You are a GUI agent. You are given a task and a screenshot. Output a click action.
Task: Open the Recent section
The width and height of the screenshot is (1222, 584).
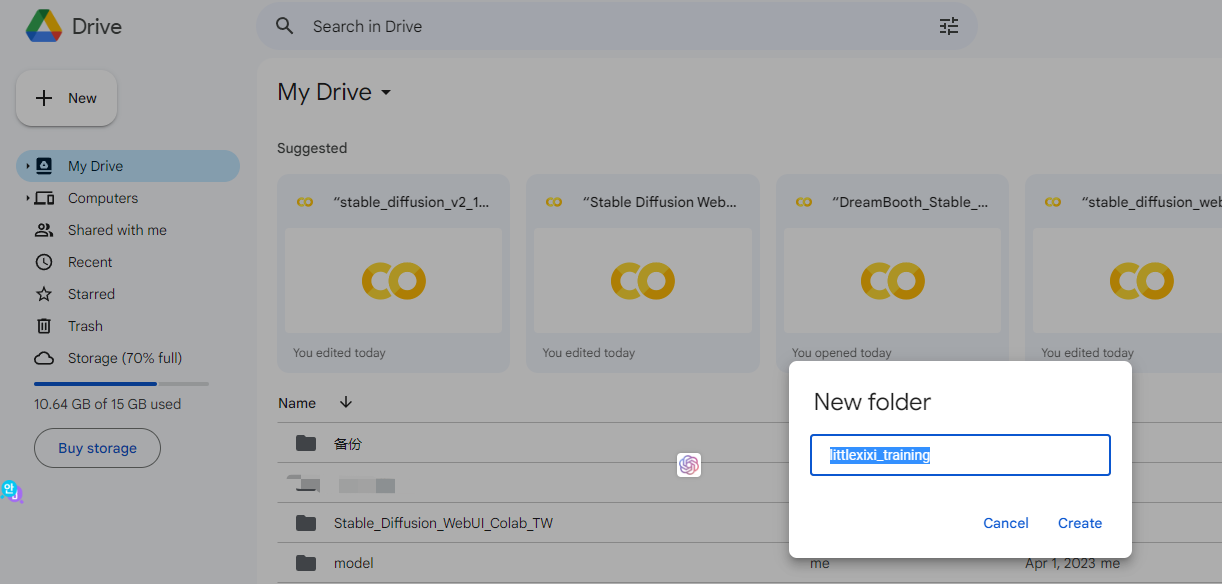[x=128, y=262]
